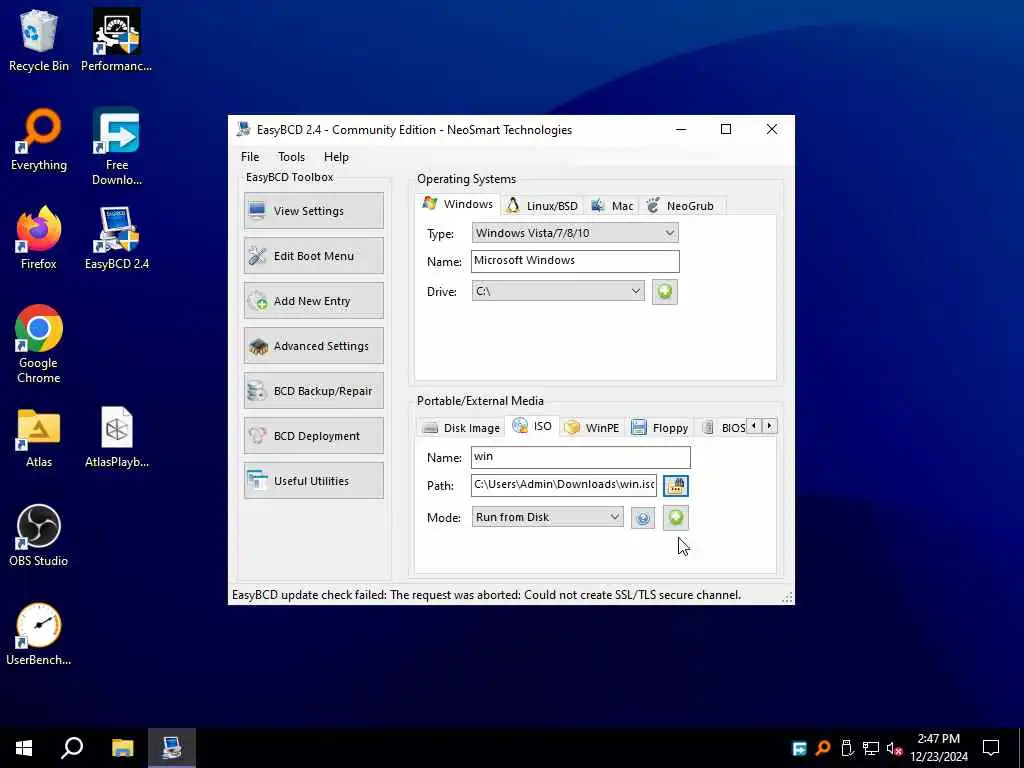
Task: Select the Performance desktop shortcut
Action: click(x=116, y=40)
